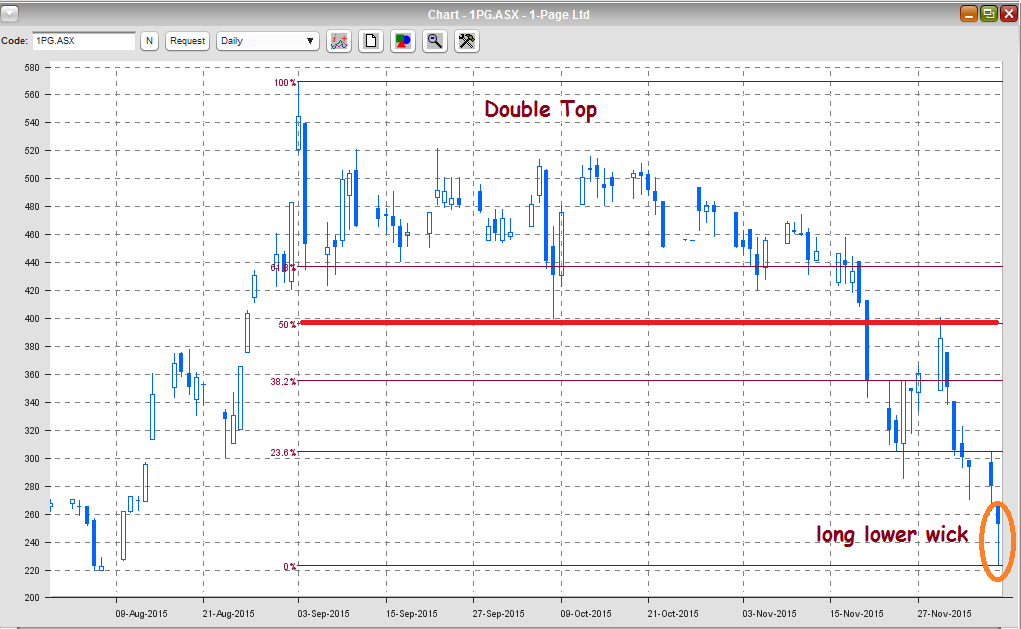
Task: Click the 'Code:' label
Action: (x=14, y=41)
